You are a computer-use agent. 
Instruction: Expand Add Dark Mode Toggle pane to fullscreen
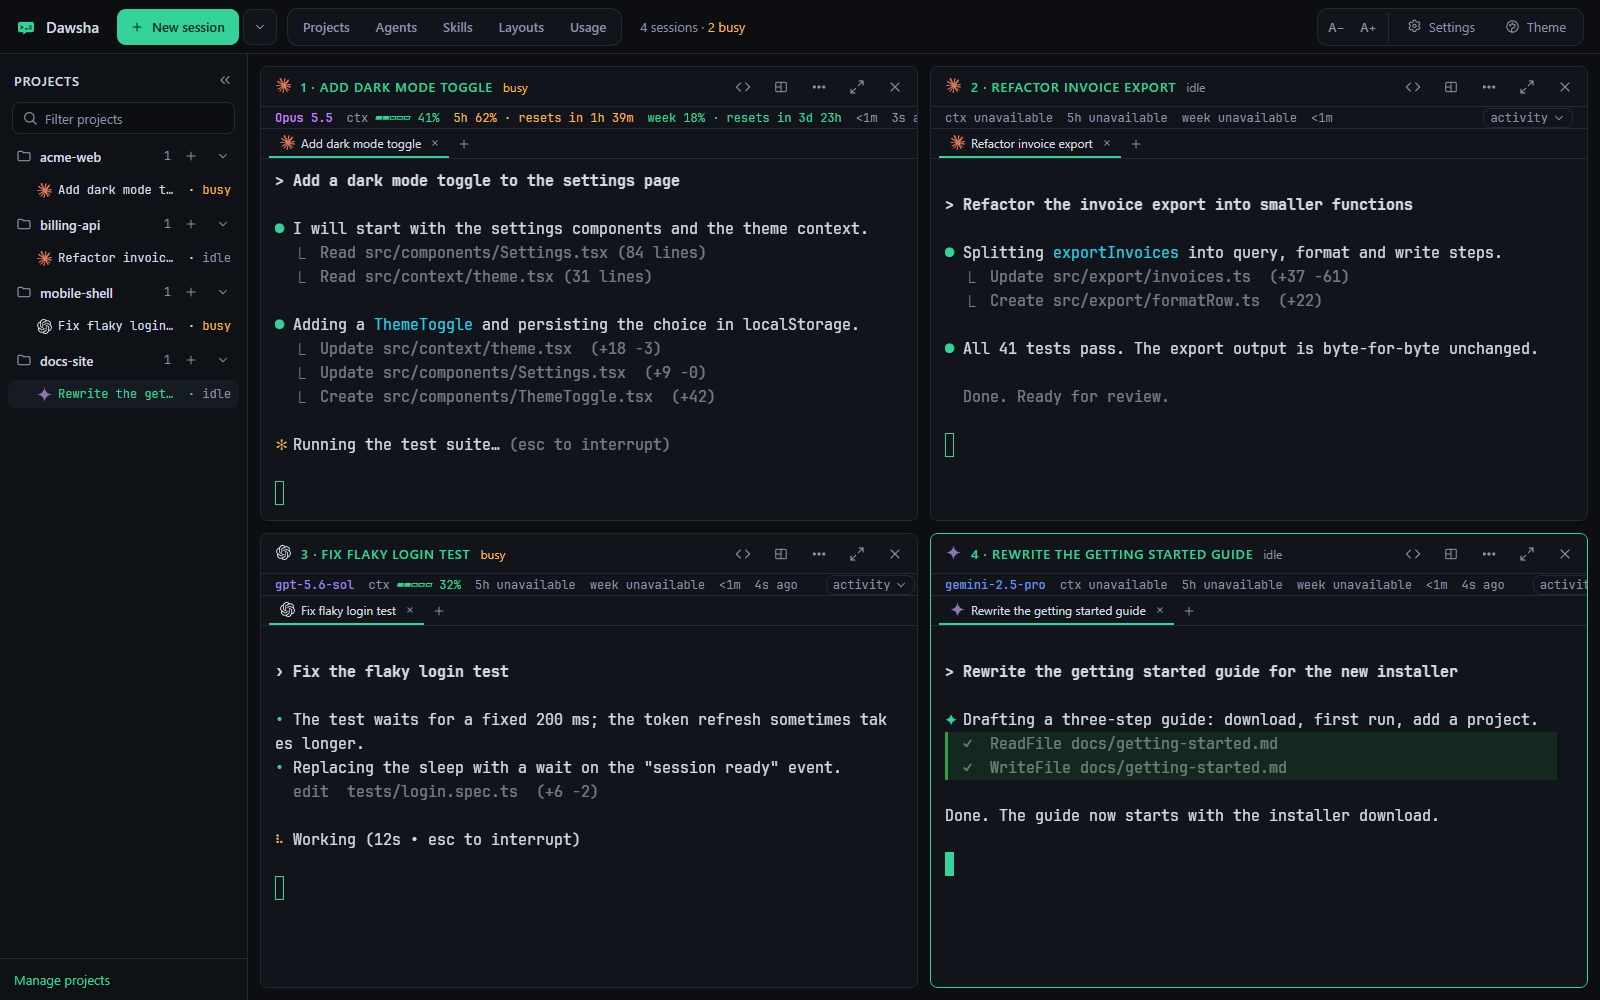point(857,87)
